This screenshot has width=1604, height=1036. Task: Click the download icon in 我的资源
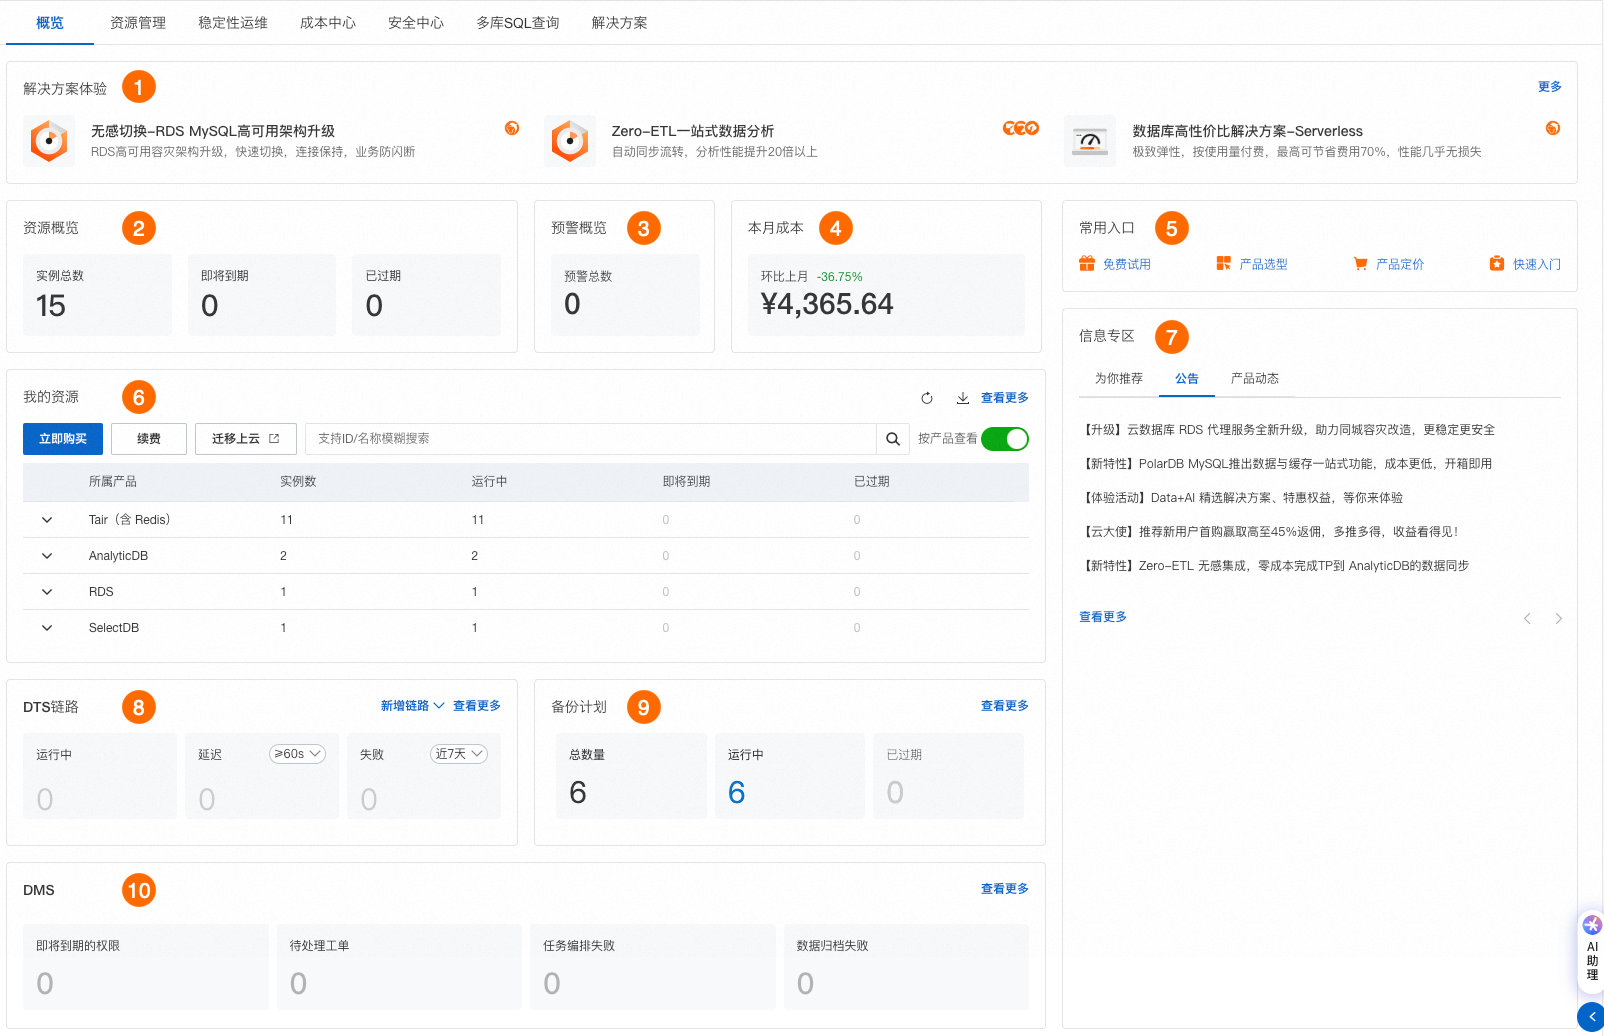coord(962,398)
